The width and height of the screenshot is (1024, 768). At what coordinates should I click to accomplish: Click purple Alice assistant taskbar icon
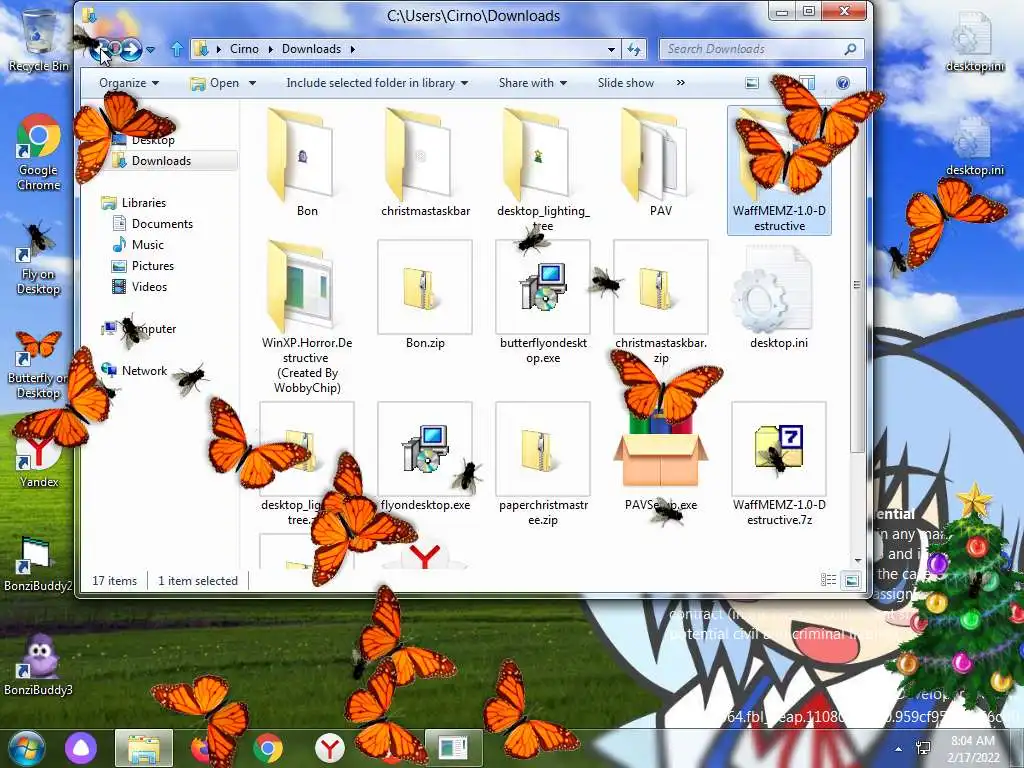(x=80, y=748)
